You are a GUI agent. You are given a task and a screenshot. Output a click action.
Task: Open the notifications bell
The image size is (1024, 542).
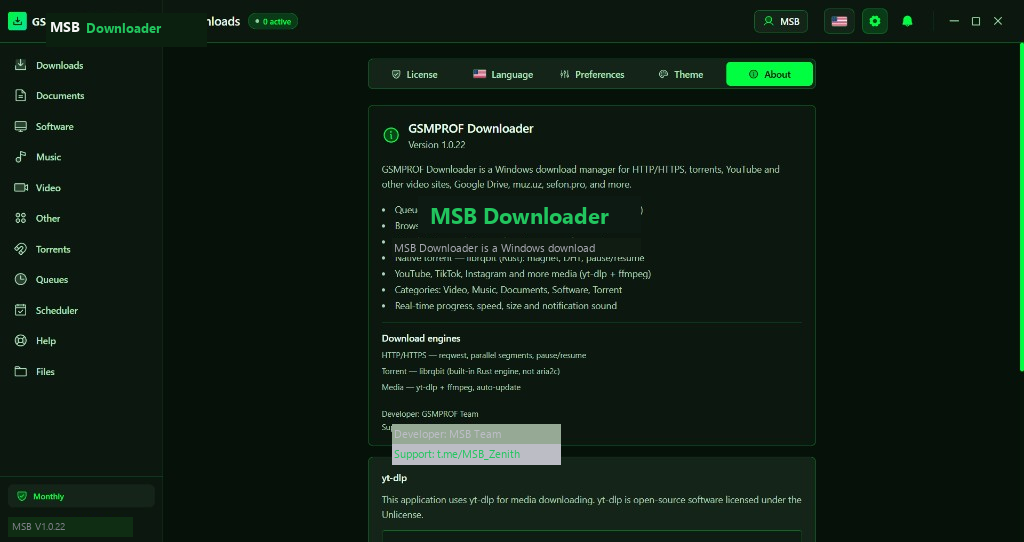pos(907,21)
